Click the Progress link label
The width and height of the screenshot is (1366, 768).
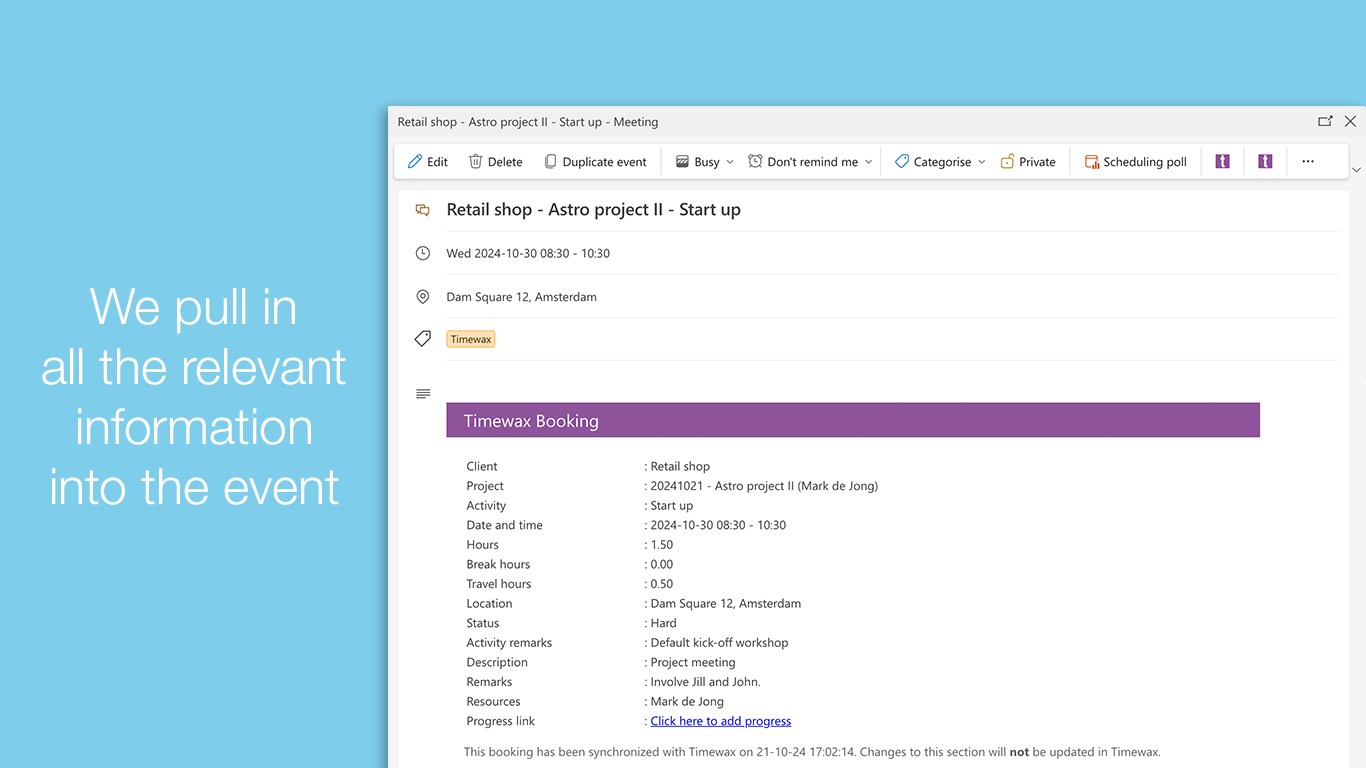coord(501,721)
